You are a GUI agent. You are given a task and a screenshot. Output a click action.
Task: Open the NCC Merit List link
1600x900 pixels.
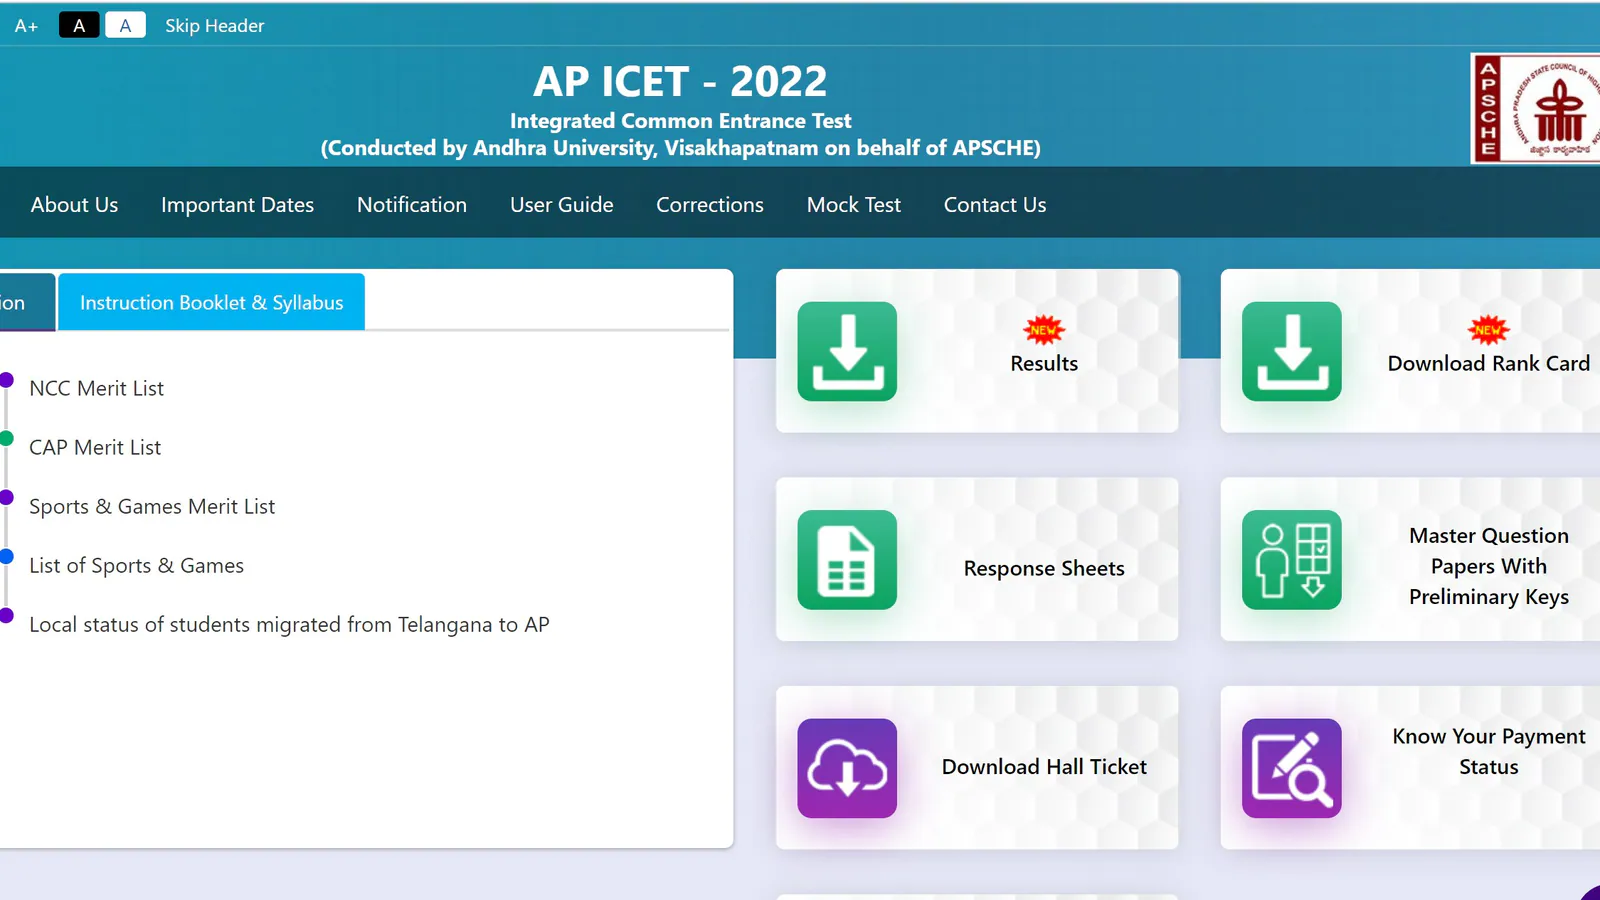[x=96, y=389]
